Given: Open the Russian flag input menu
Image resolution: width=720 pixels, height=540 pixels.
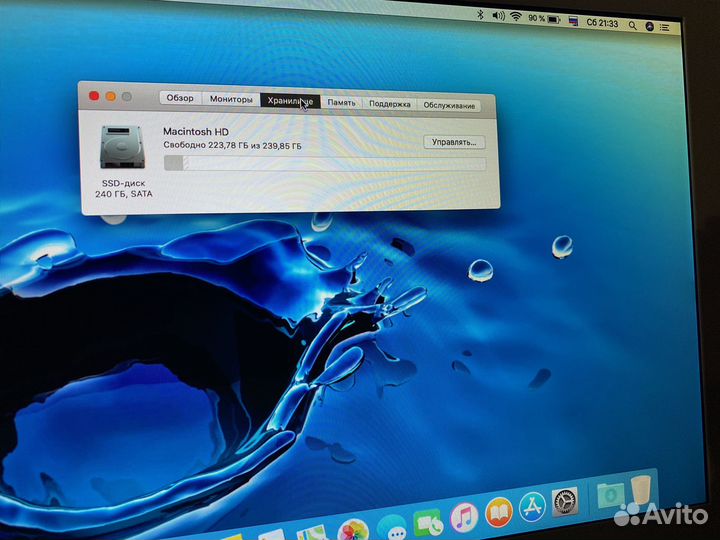Looking at the screenshot, I should [573, 21].
